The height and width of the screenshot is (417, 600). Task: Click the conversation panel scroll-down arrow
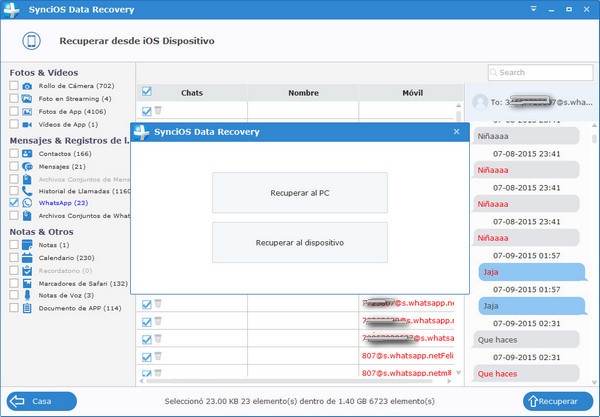point(594,382)
